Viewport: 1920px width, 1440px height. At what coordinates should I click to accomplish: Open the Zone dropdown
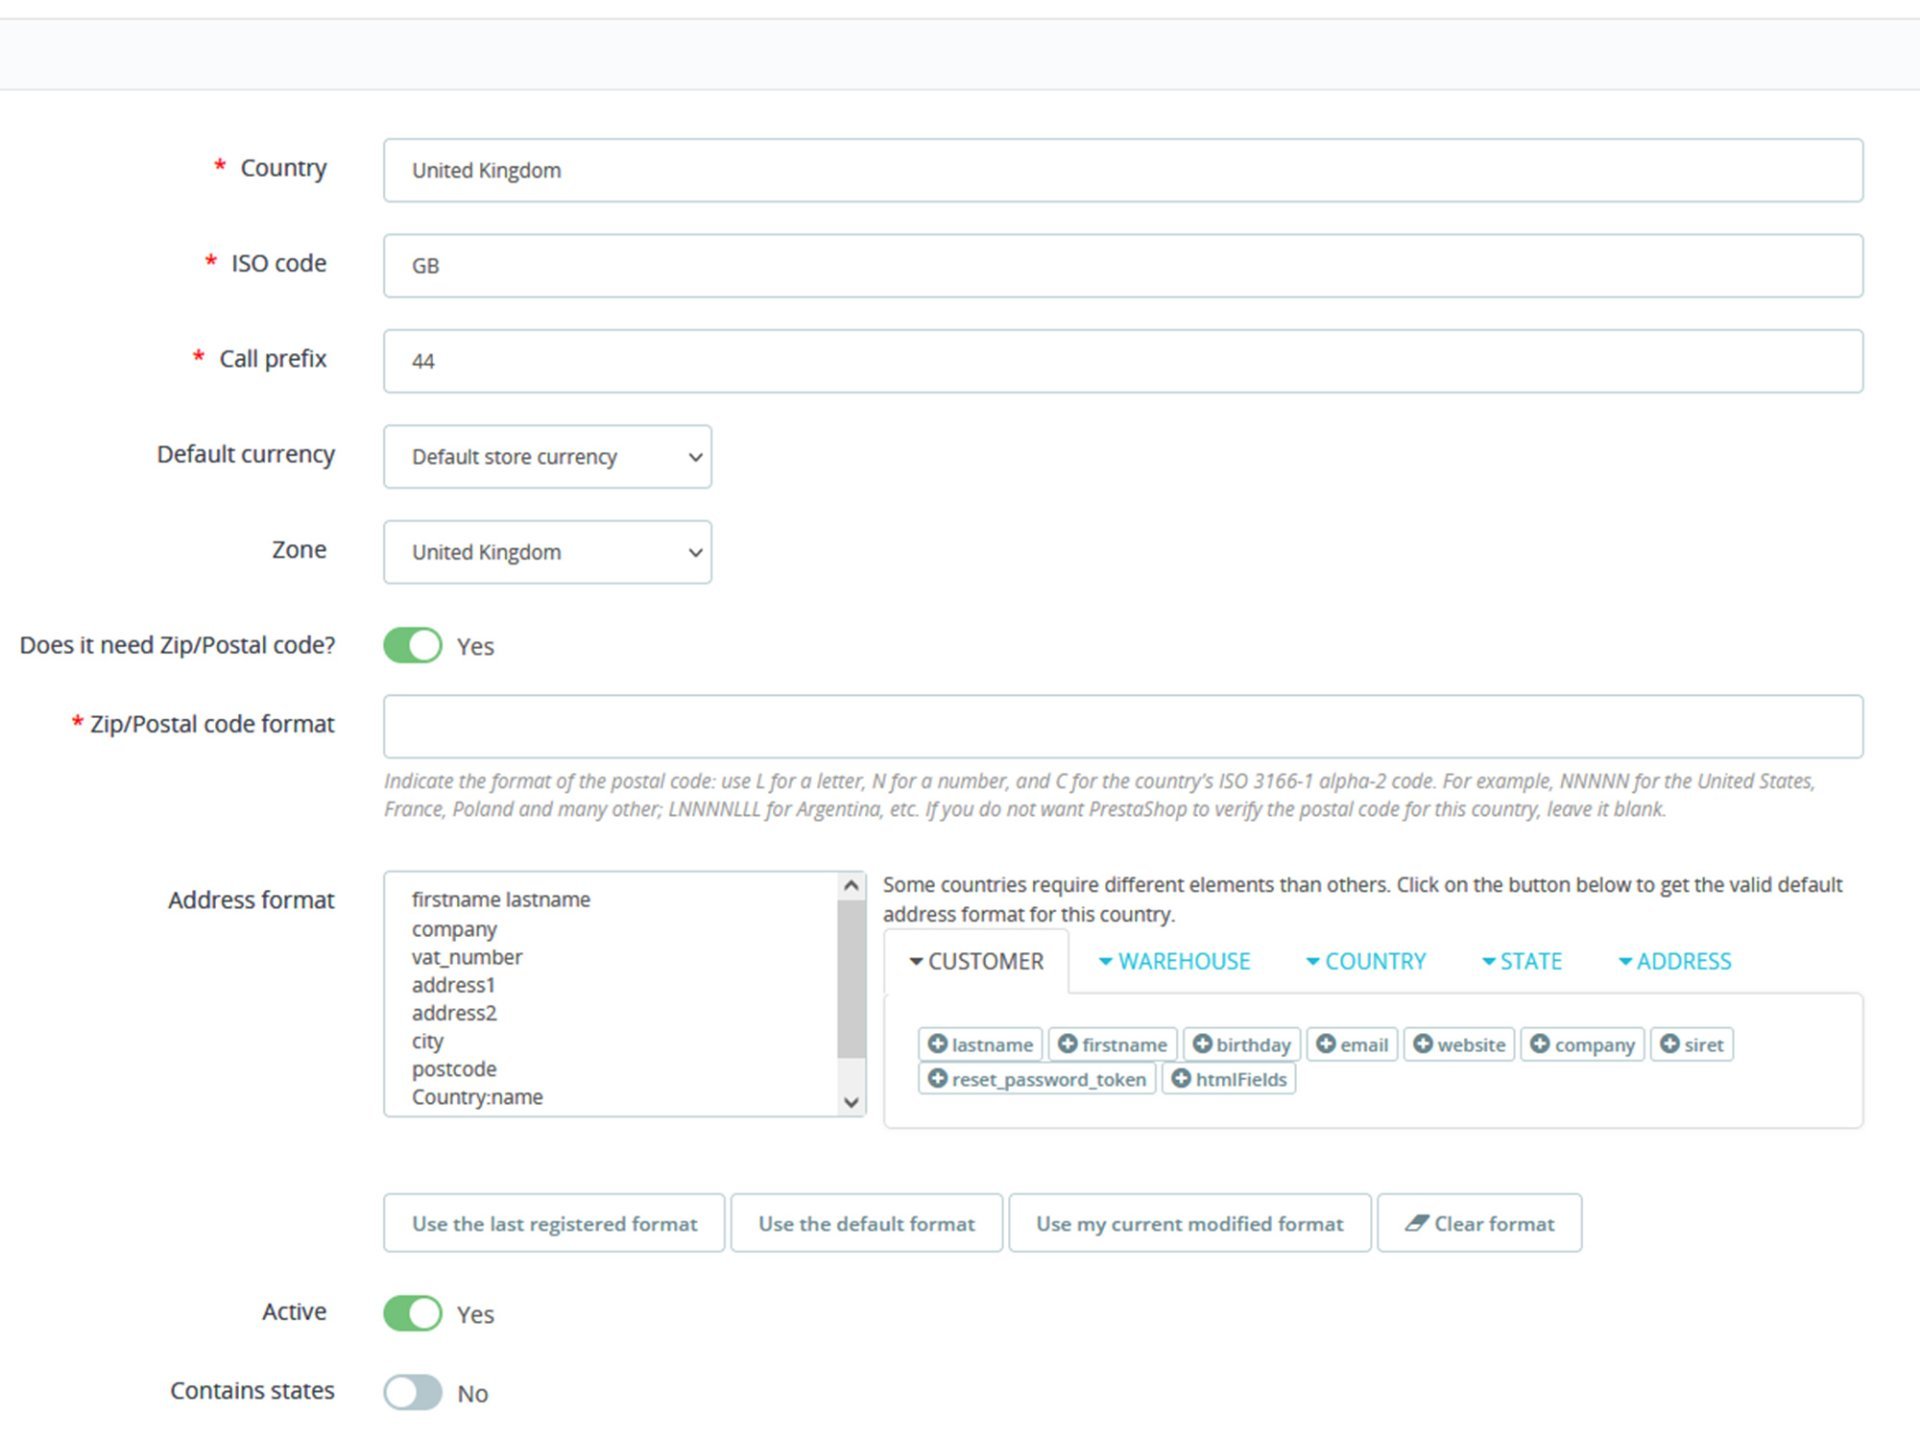pos(547,552)
